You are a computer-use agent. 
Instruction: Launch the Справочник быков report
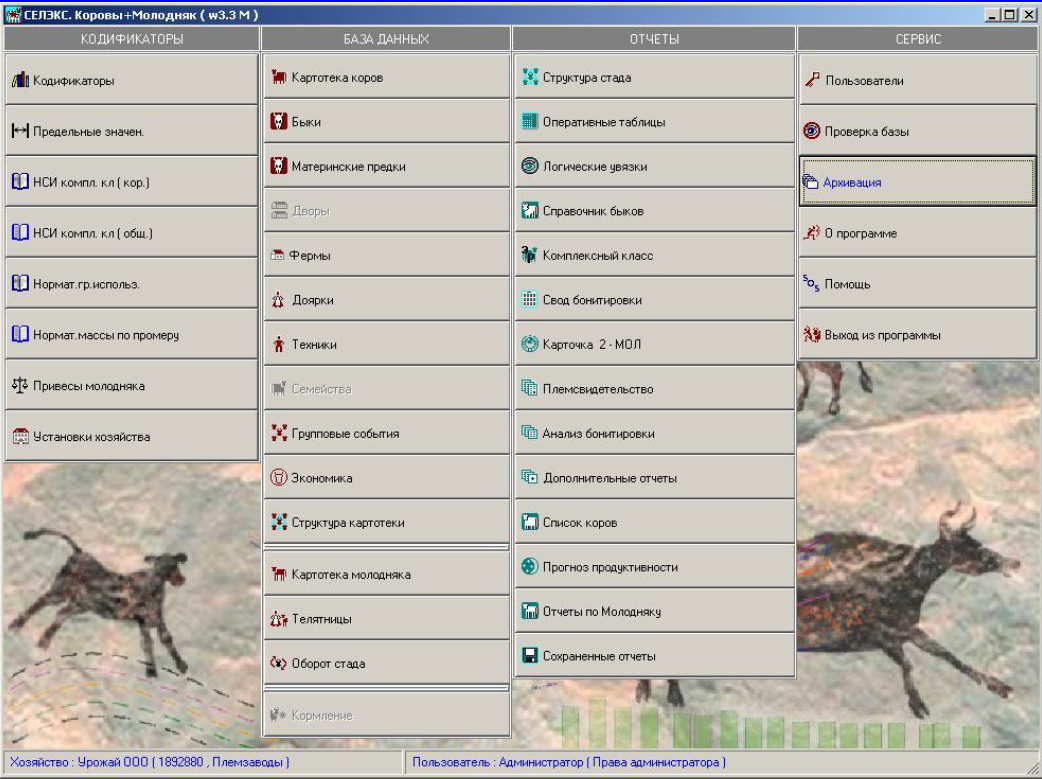(x=655, y=211)
